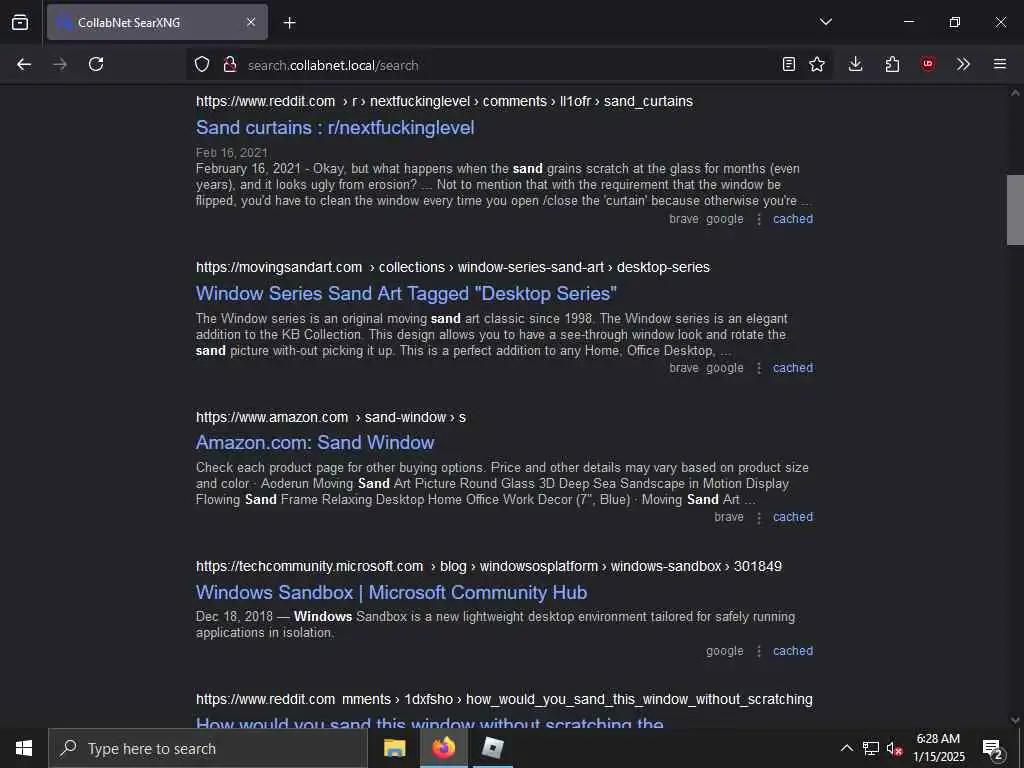Reload the current page
The width and height of the screenshot is (1024, 768).
96,64
